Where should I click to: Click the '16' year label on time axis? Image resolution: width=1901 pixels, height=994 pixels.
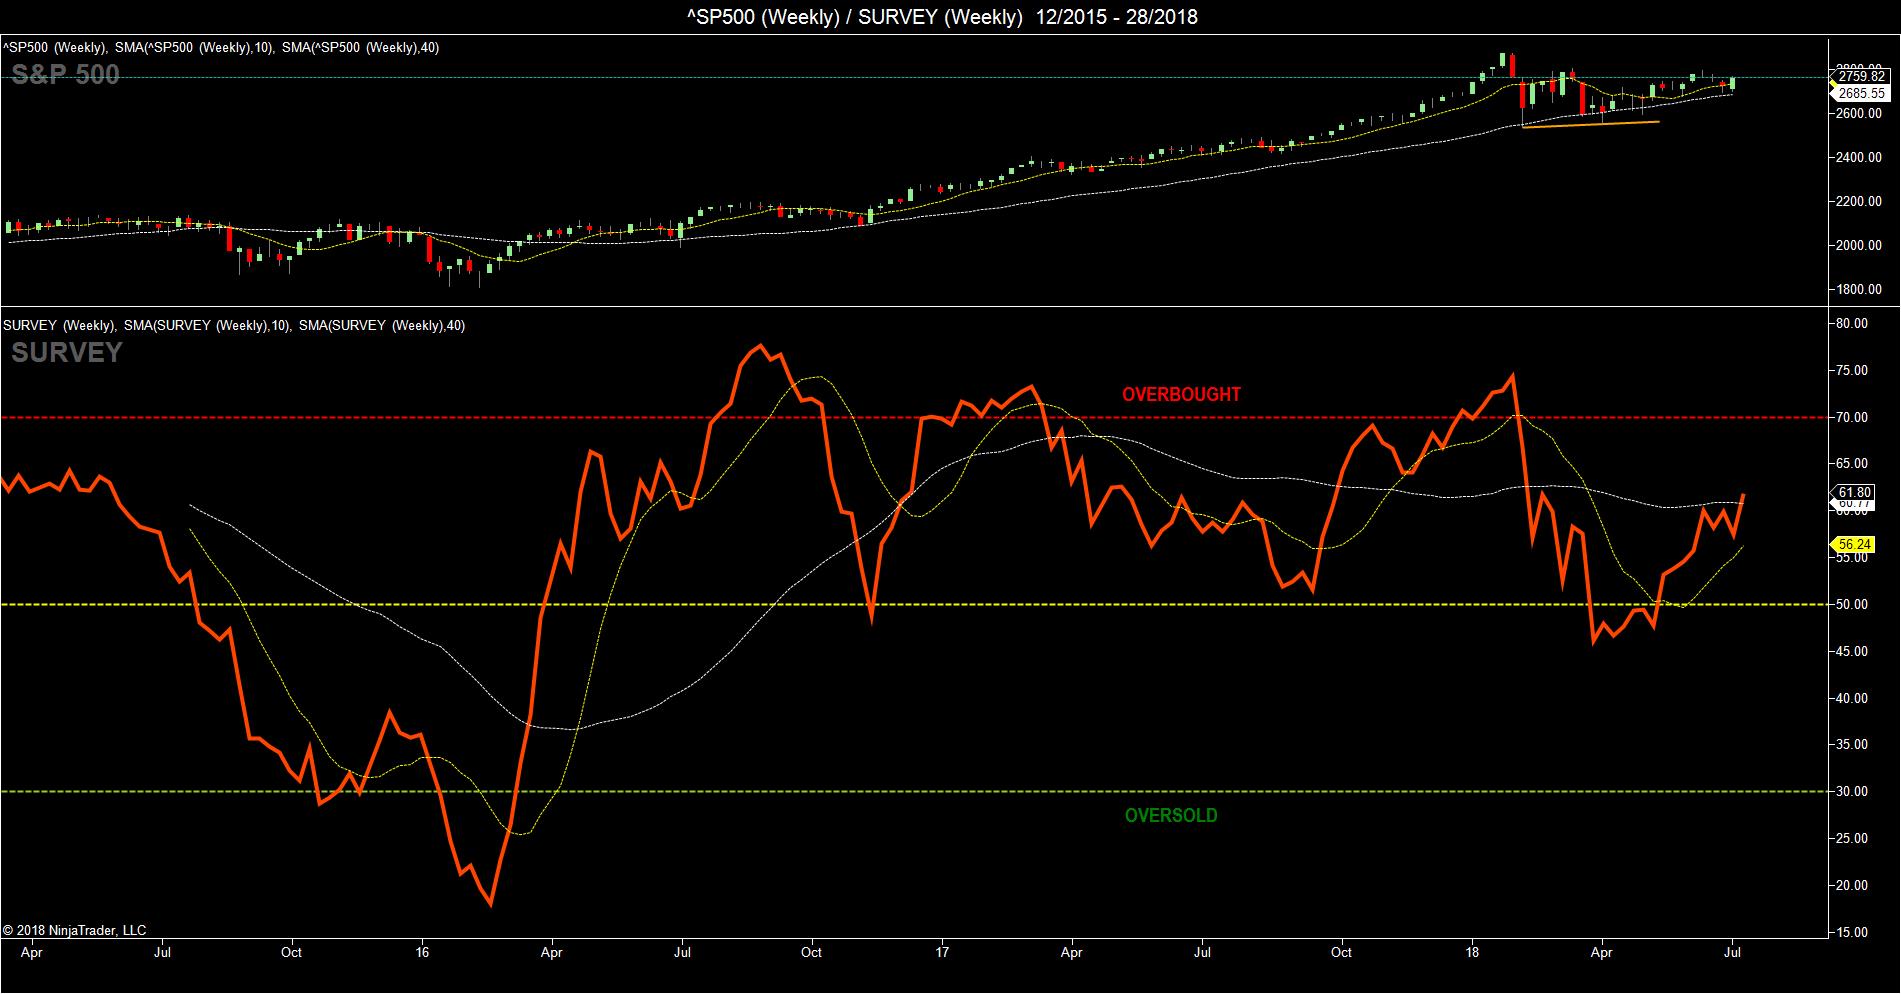coord(423,953)
